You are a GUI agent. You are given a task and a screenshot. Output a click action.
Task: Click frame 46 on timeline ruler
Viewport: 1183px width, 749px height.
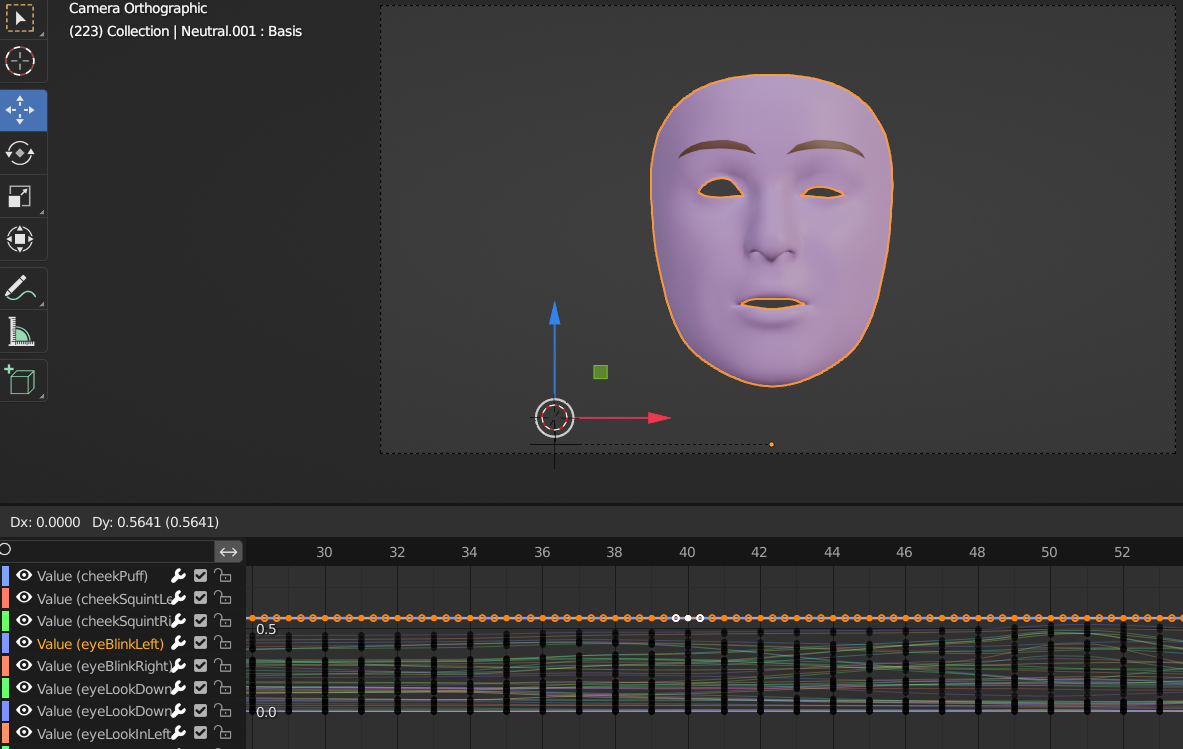[x=904, y=552]
